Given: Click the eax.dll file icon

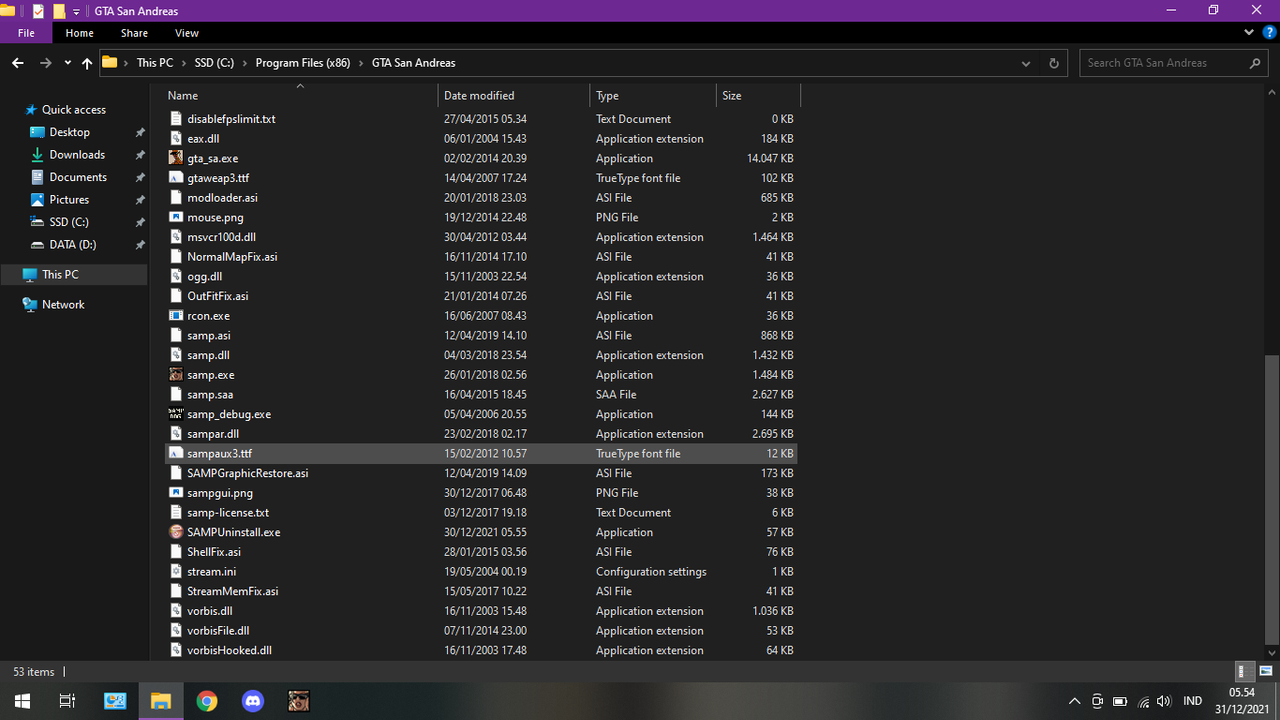Looking at the screenshot, I should [x=176, y=139].
